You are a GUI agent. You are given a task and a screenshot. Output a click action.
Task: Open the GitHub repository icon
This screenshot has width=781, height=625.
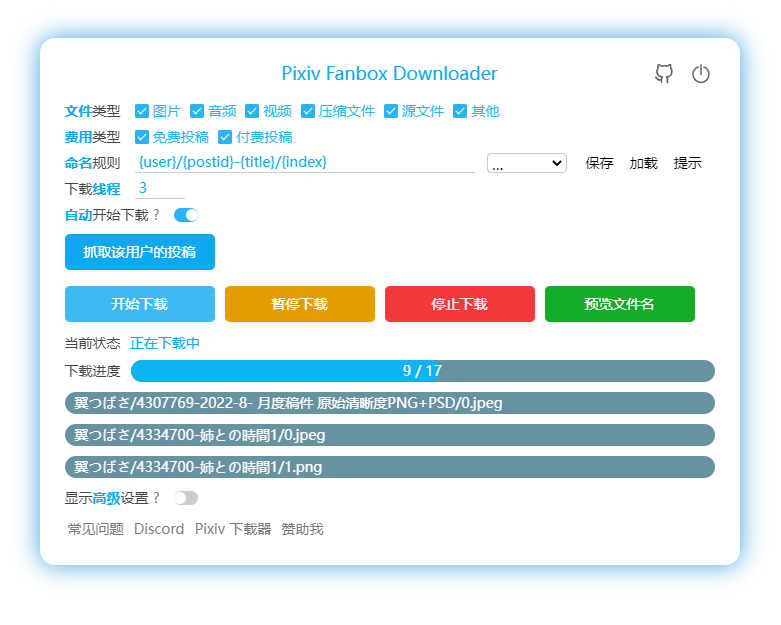(663, 74)
